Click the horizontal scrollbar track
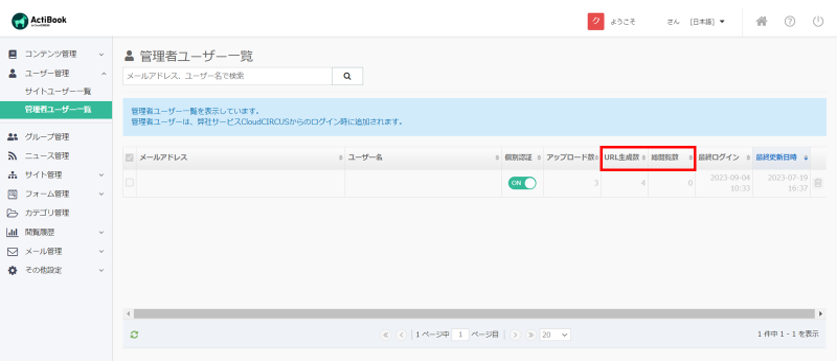837x361 pixels. tap(474, 313)
